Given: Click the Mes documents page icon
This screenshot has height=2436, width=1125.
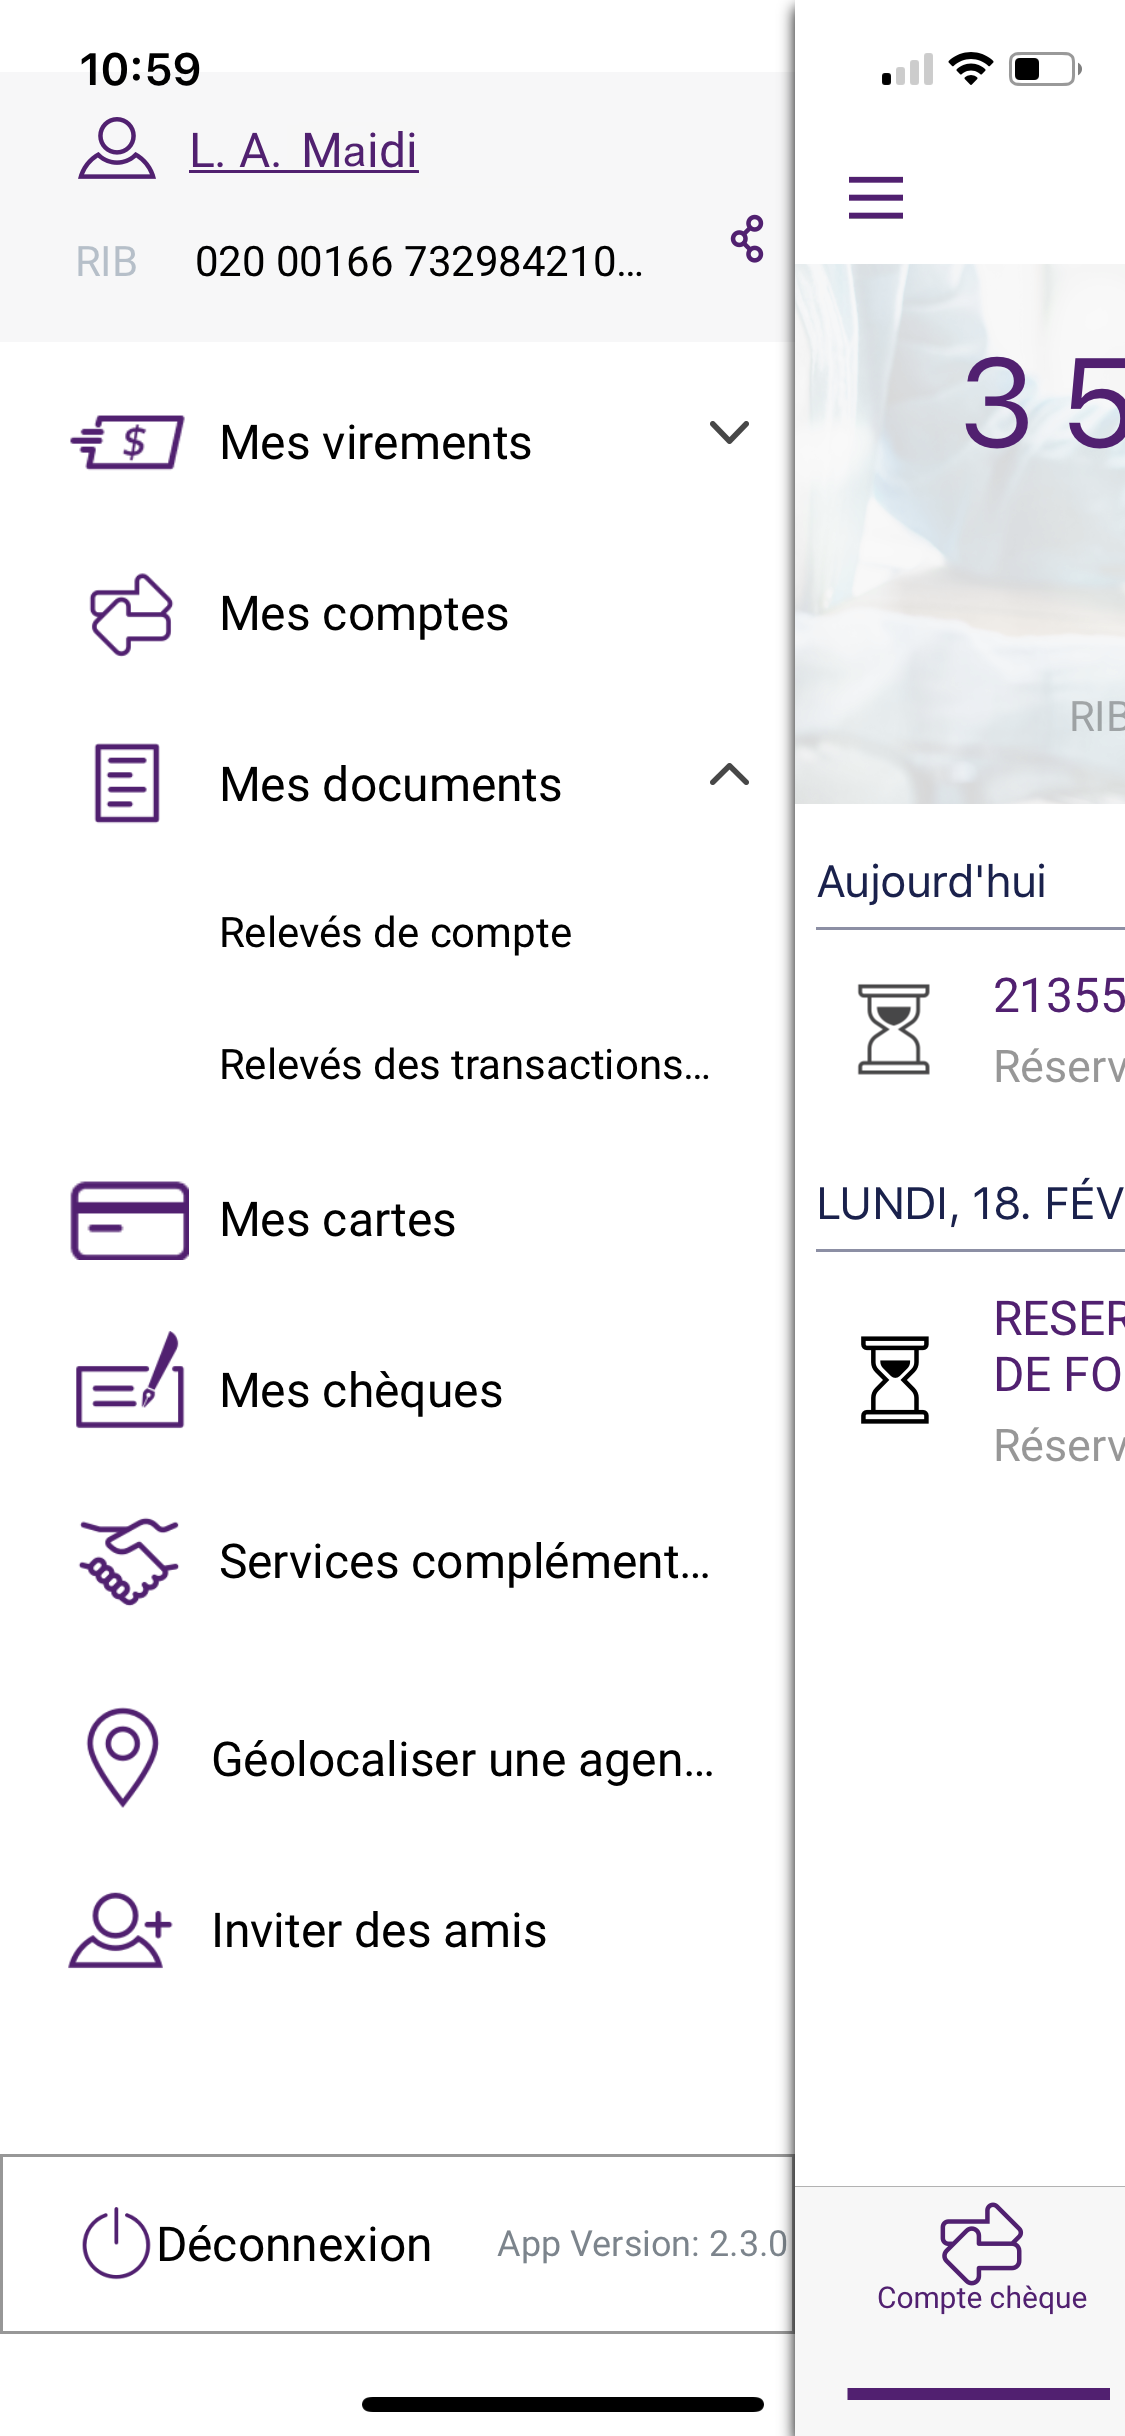Looking at the screenshot, I should [127, 783].
